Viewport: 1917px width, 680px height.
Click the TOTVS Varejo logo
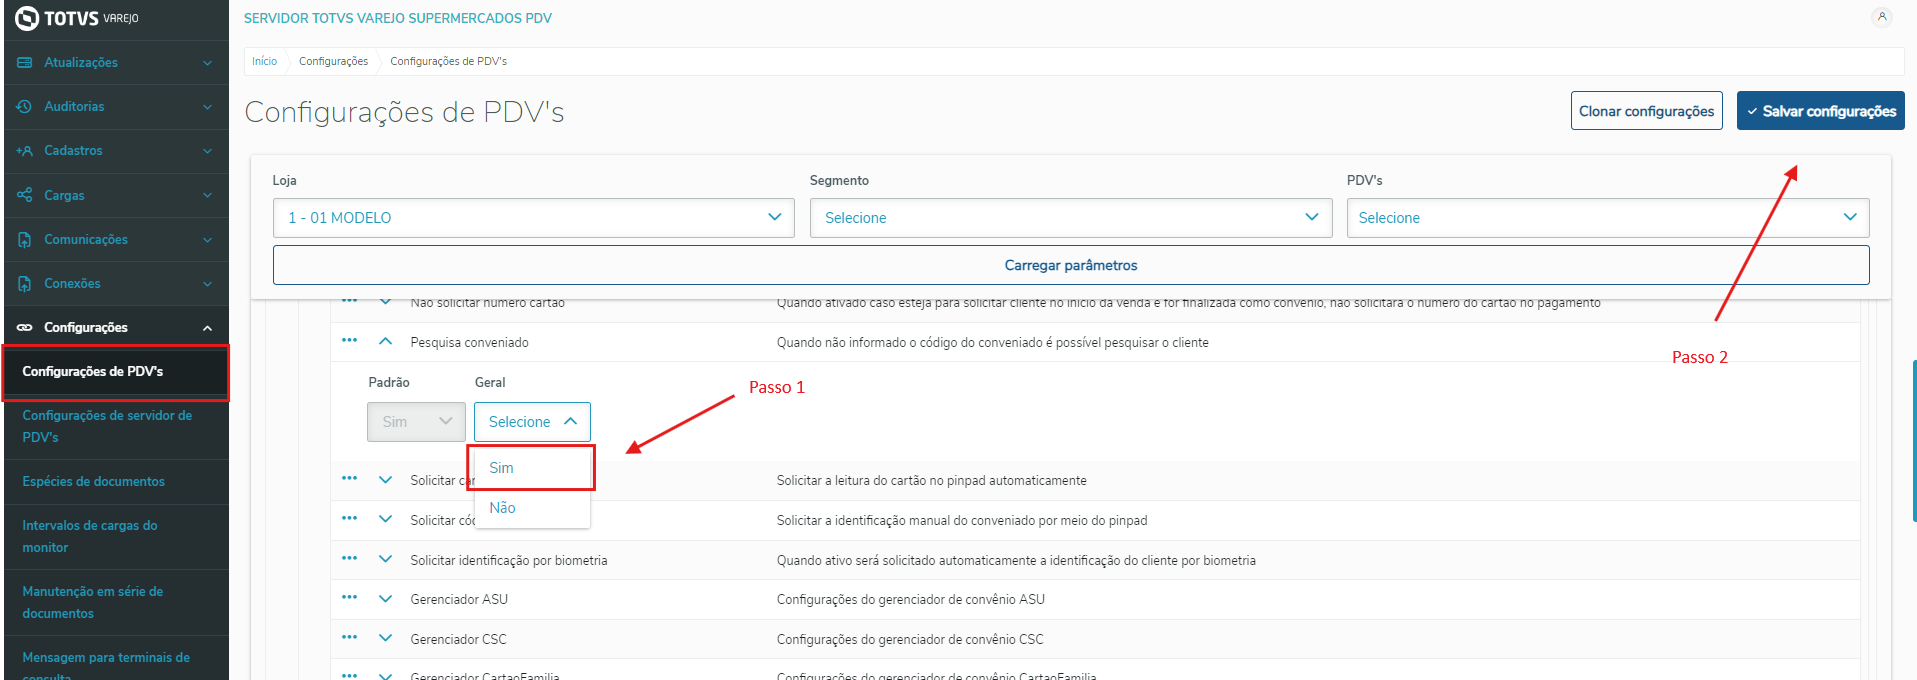pos(77,18)
